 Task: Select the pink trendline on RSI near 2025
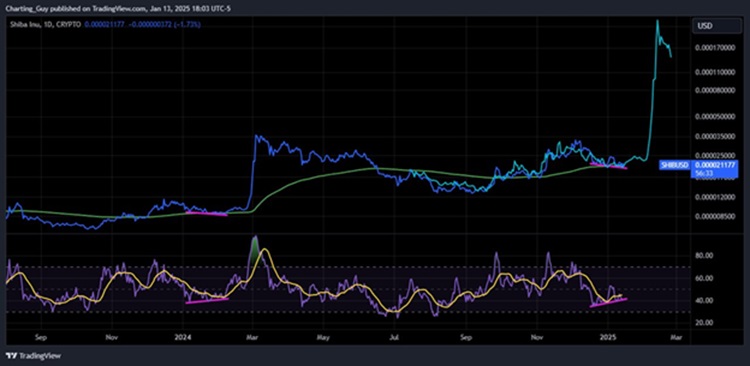(608, 302)
